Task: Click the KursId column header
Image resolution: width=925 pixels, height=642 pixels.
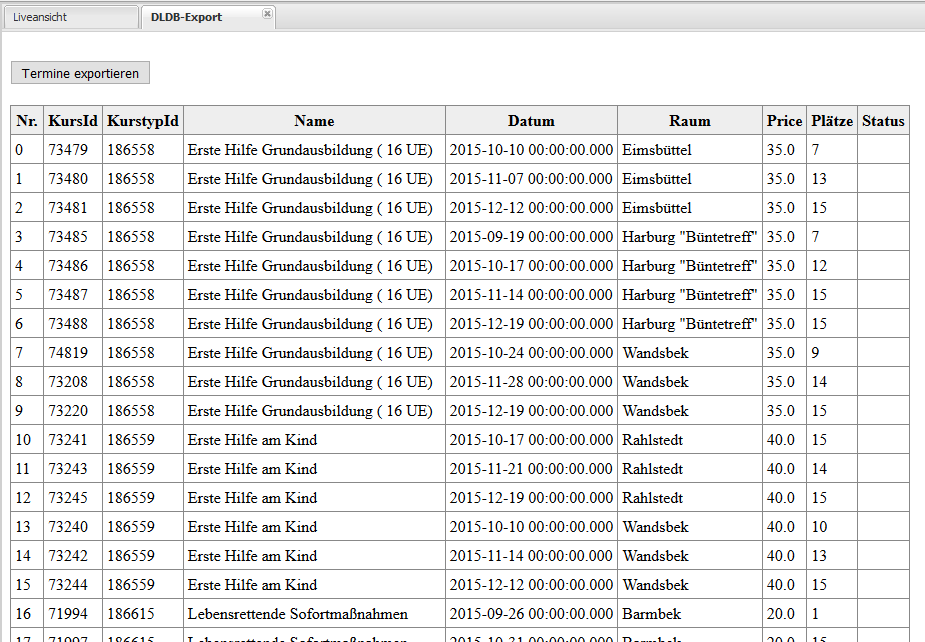Action: [73, 121]
